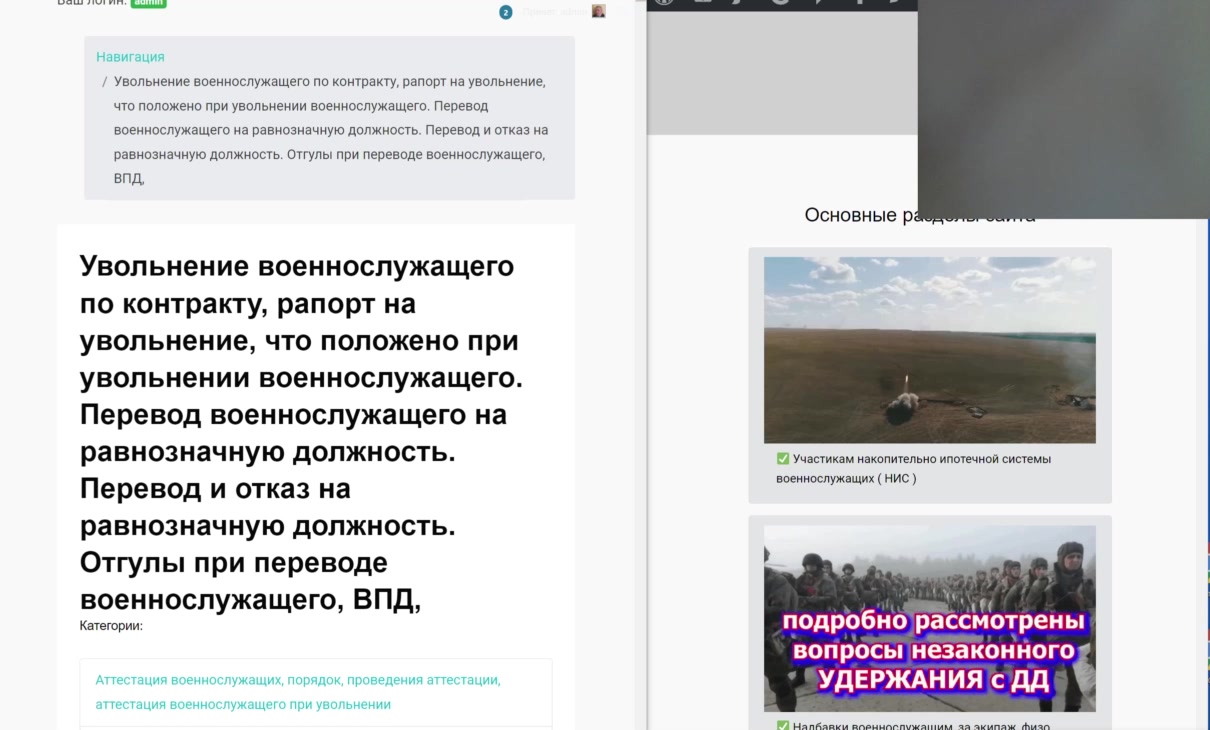1210x730 pixels.
Task: Open the rocket launch field thumbnail
Action: pyautogui.click(x=929, y=350)
